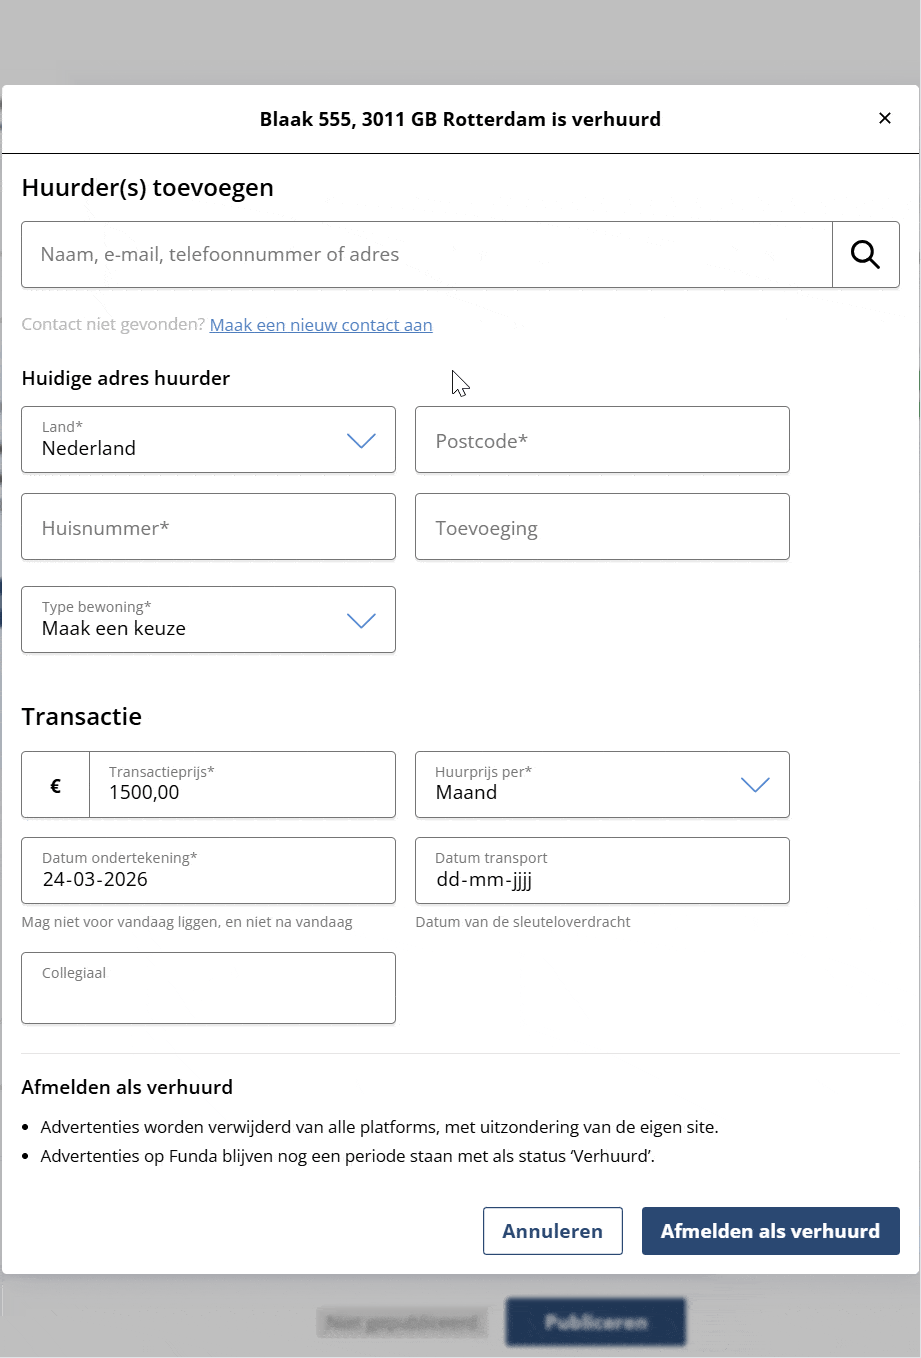Viewport: 921px width, 1358px height.
Task: Click Afmelden als verhuurd button
Action: [770, 1231]
